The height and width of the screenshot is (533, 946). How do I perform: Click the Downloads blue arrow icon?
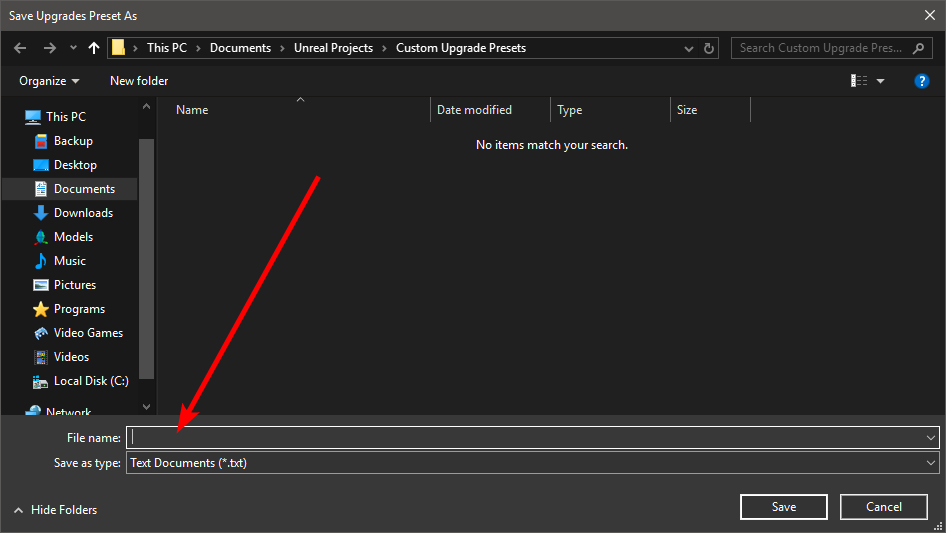point(40,213)
